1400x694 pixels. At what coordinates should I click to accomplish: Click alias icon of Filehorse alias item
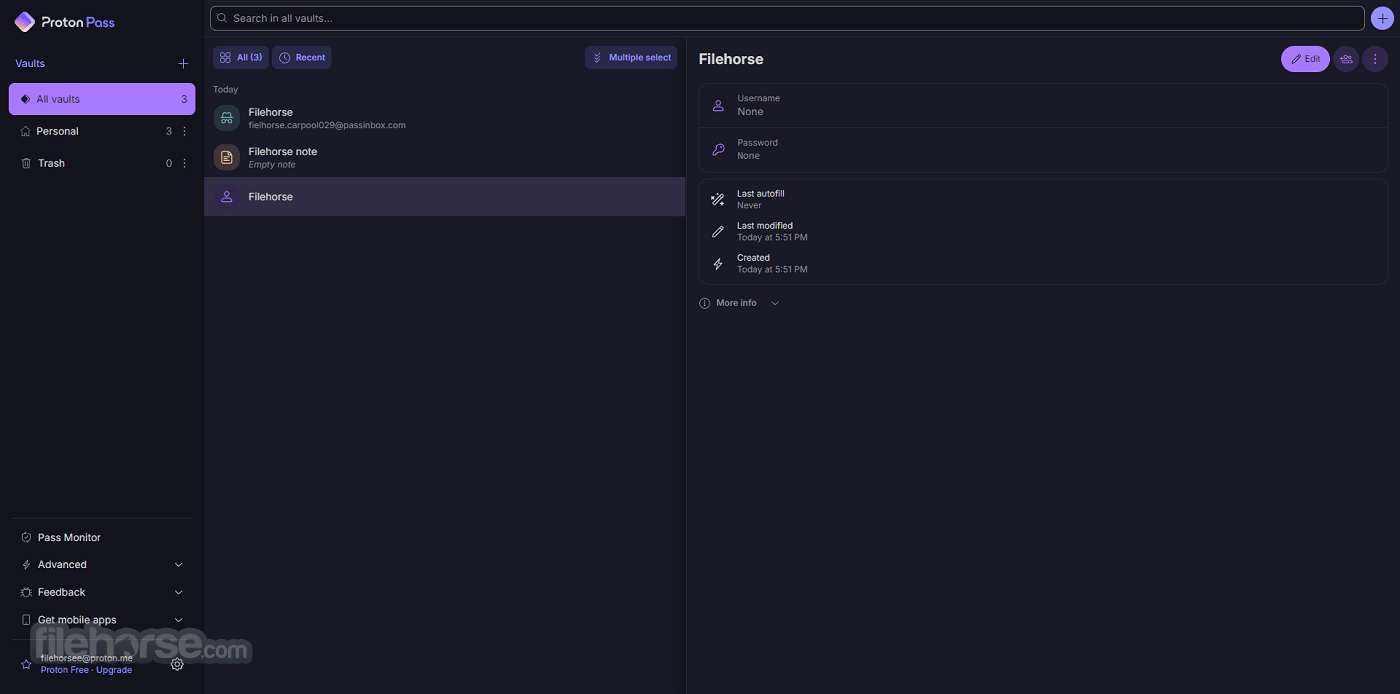coord(227,118)
